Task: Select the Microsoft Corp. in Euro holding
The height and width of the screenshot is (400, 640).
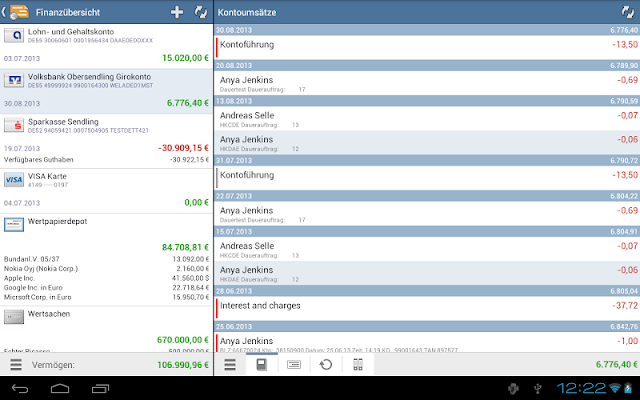Action: coord(106,297)
